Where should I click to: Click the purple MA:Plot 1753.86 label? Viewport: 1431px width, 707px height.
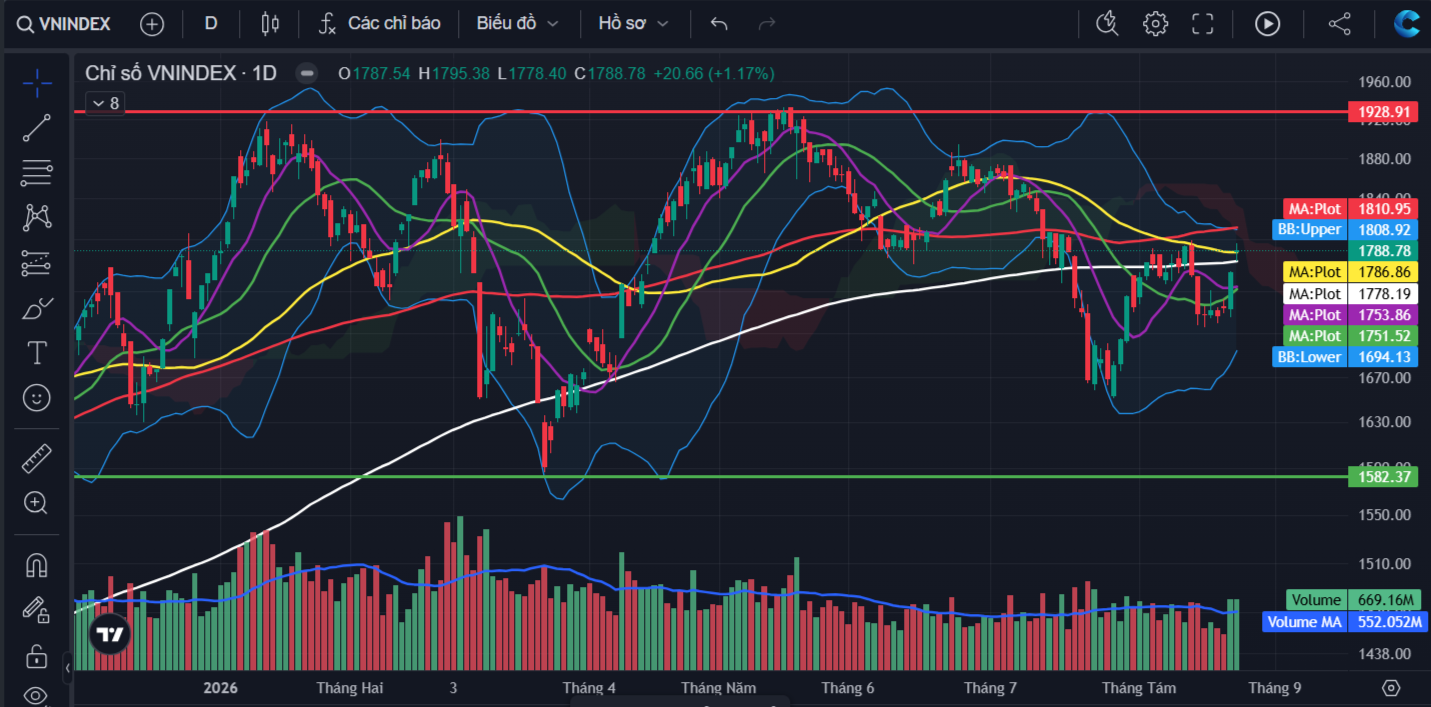[x=1350, y=315]
